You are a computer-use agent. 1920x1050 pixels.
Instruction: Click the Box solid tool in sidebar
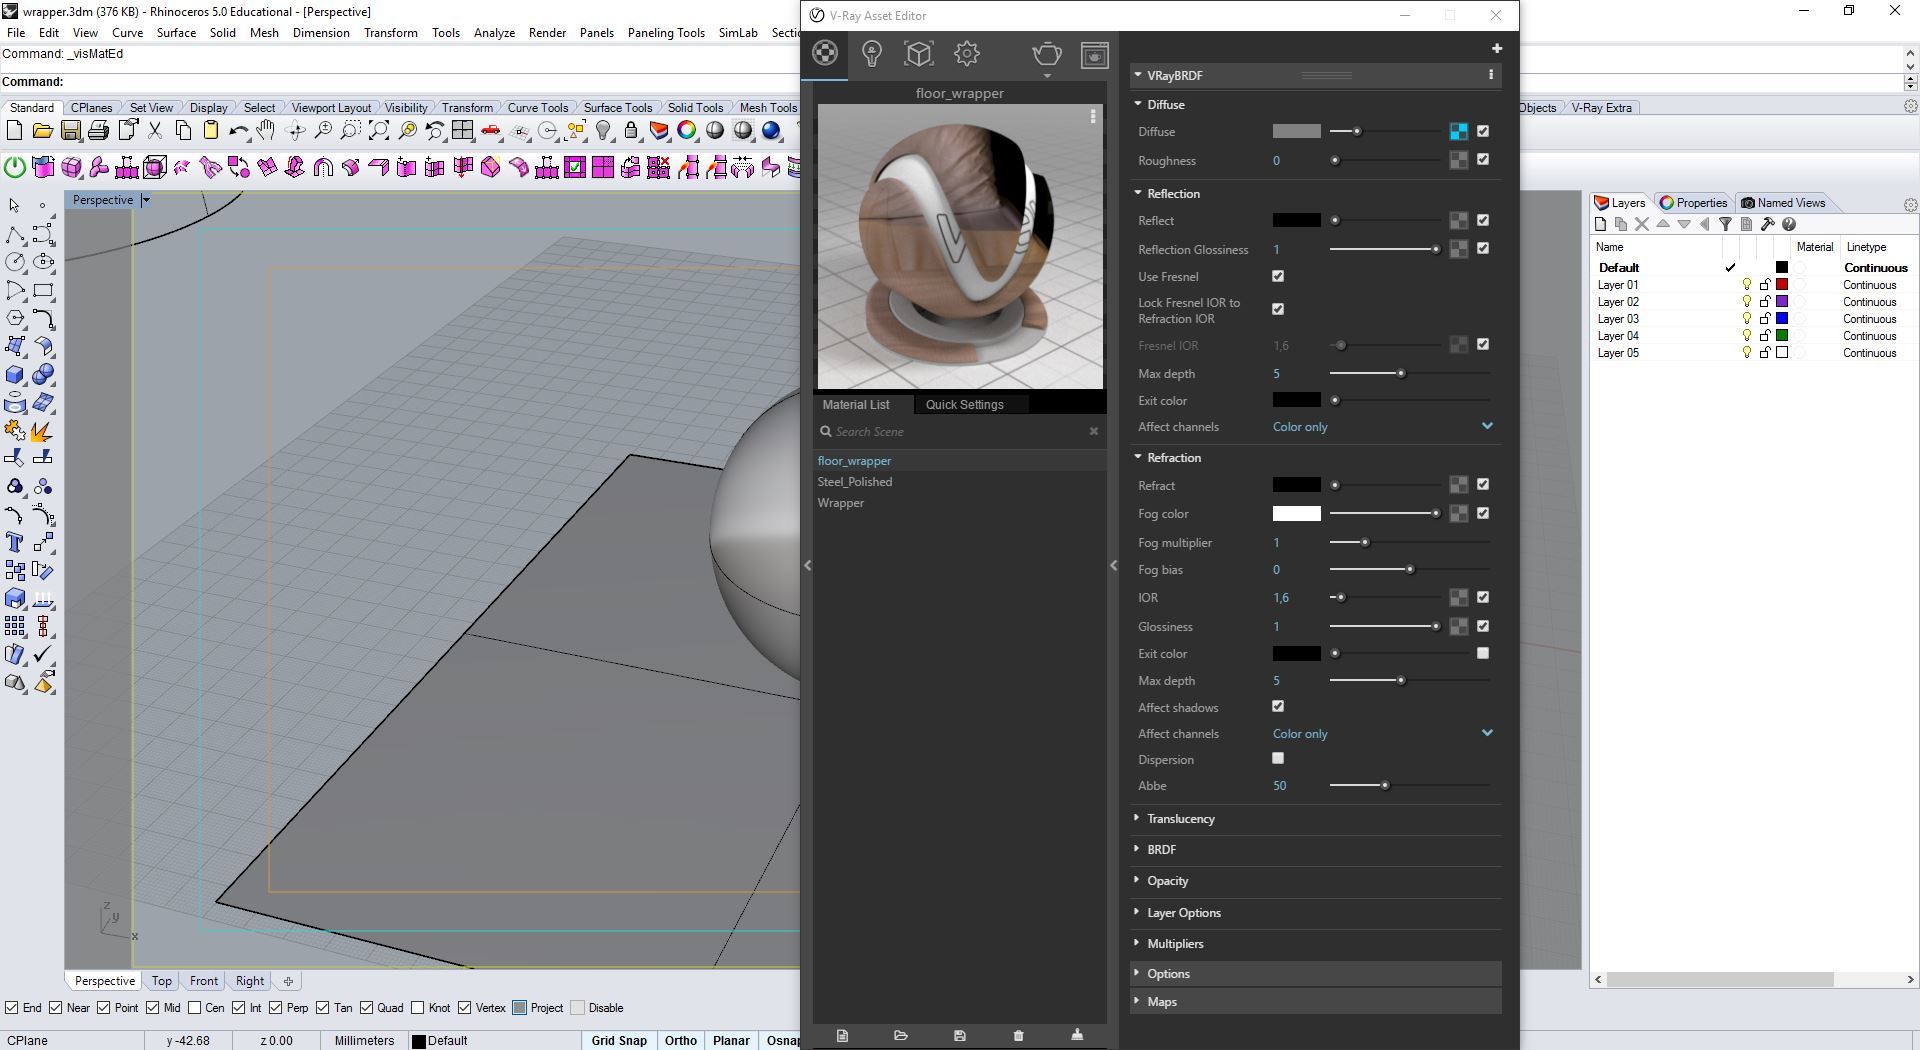point(15,375)
